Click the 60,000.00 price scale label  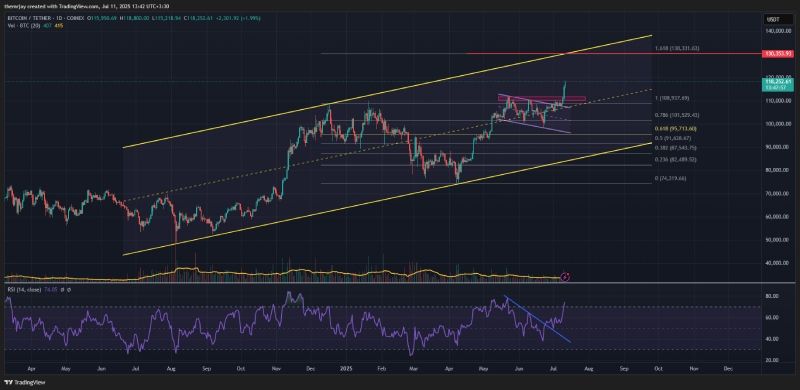click(x=778, y=217)
